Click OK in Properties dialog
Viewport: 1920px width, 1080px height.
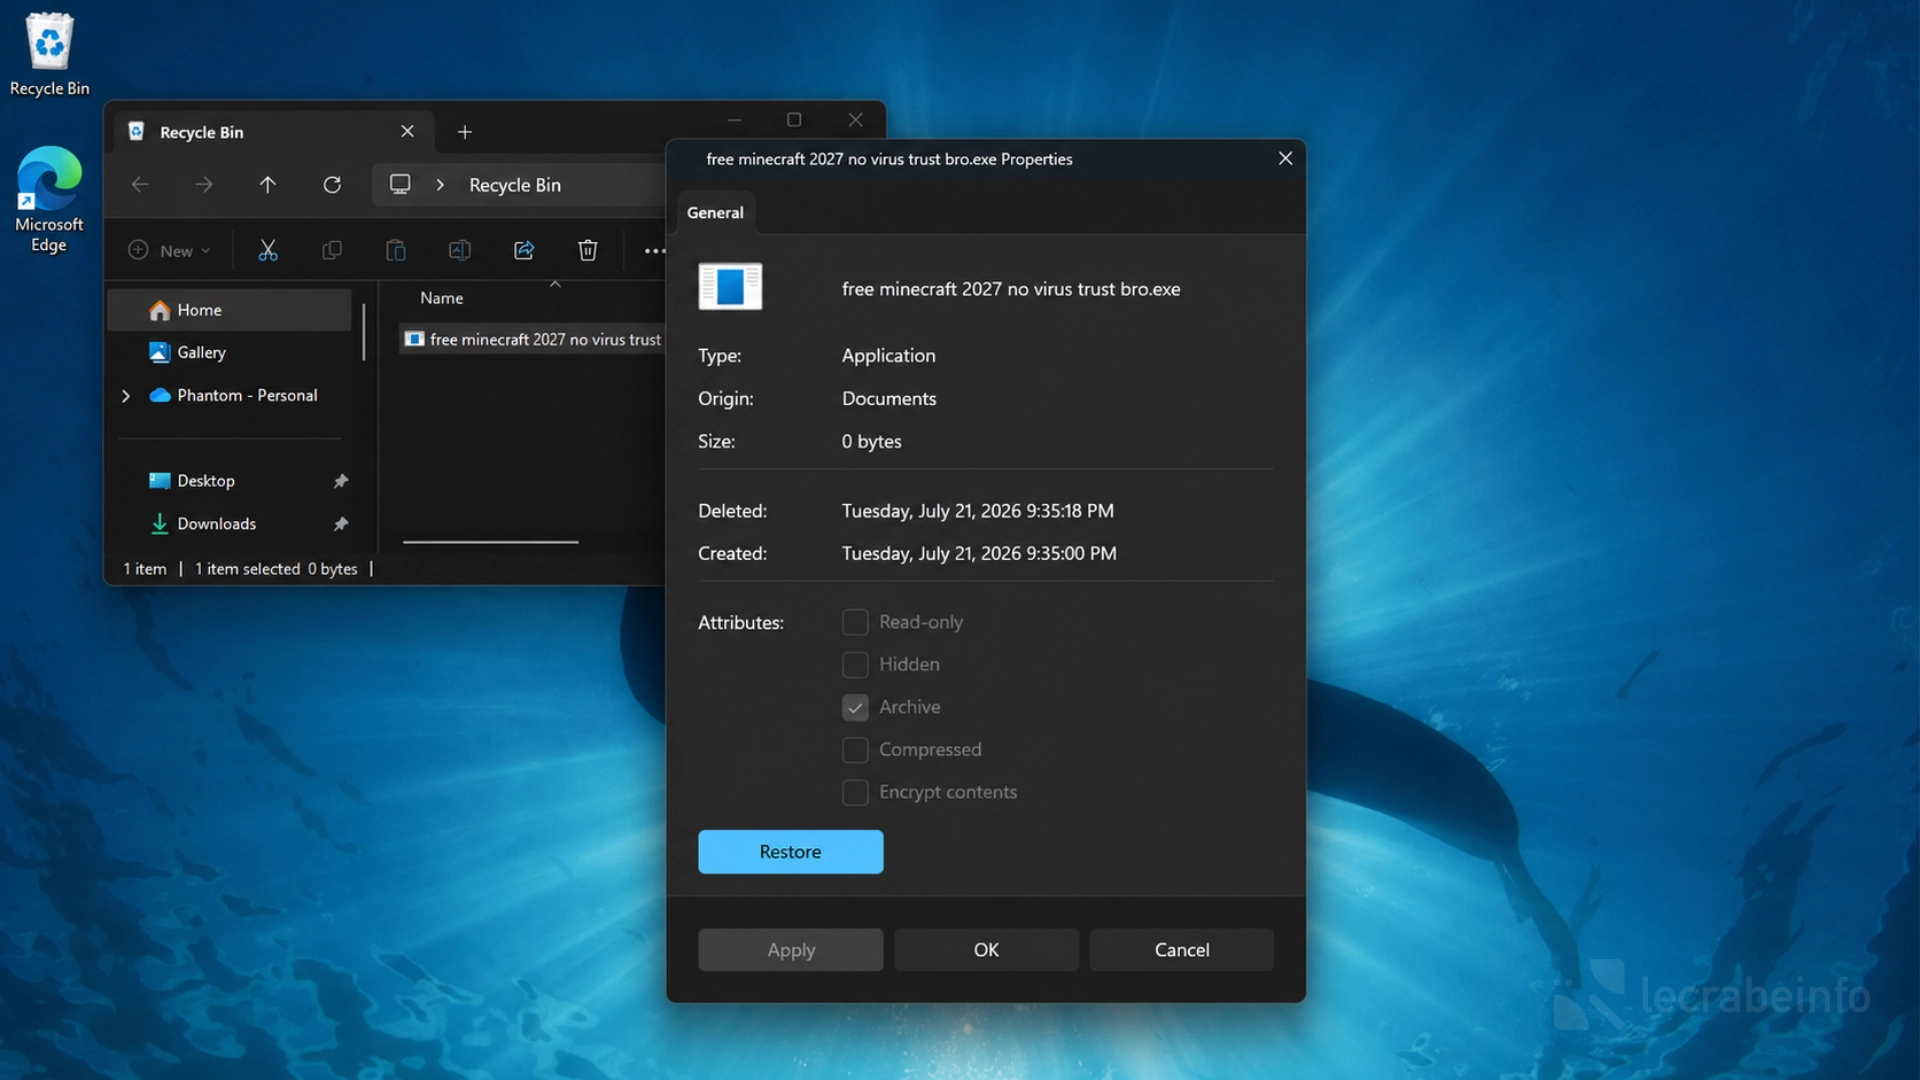(986, 950)
